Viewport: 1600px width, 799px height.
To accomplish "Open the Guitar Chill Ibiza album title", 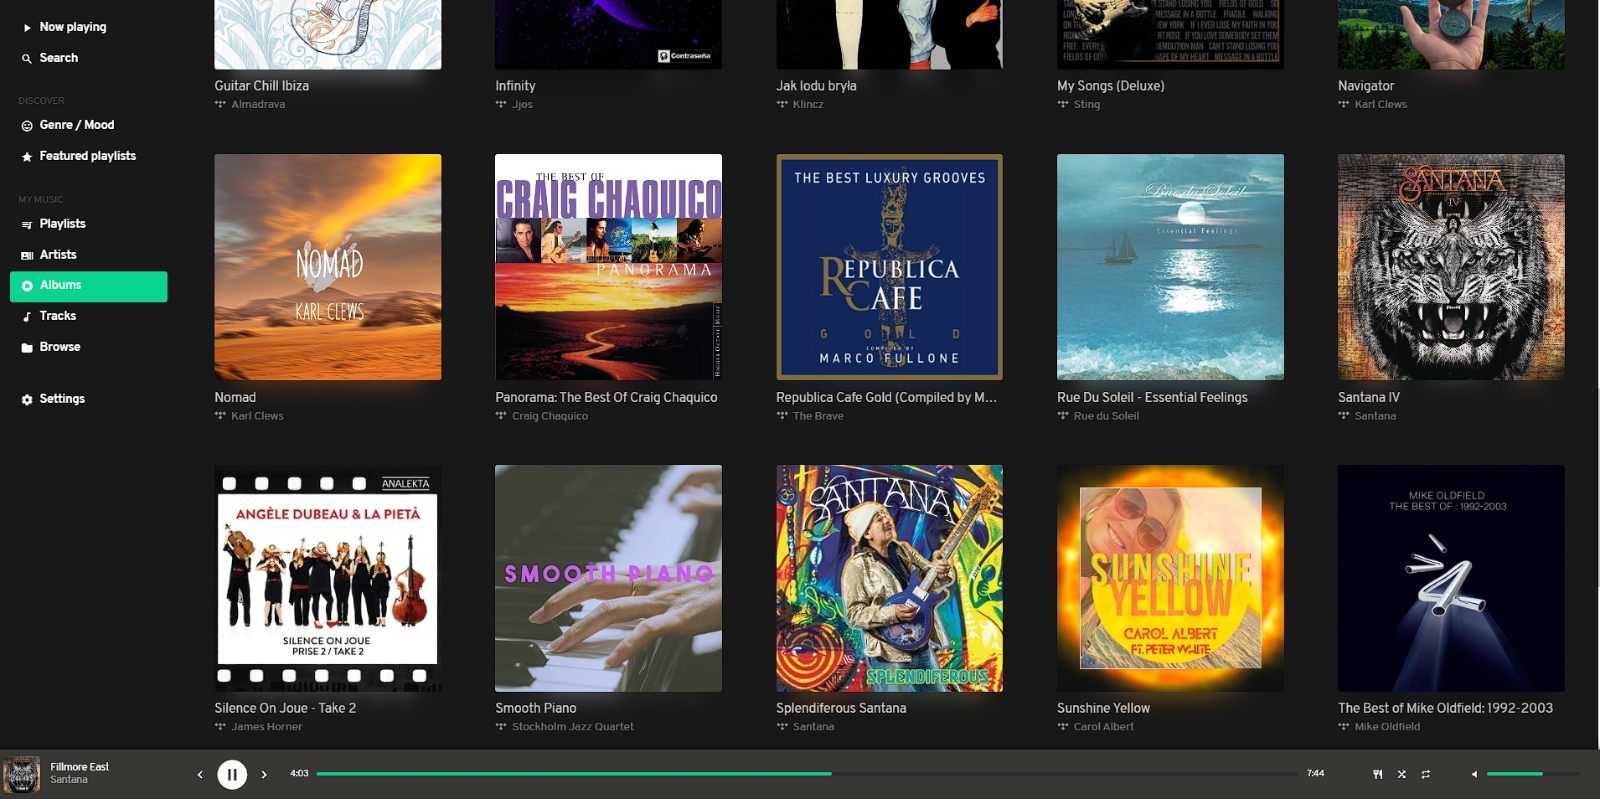I will 261,86.
